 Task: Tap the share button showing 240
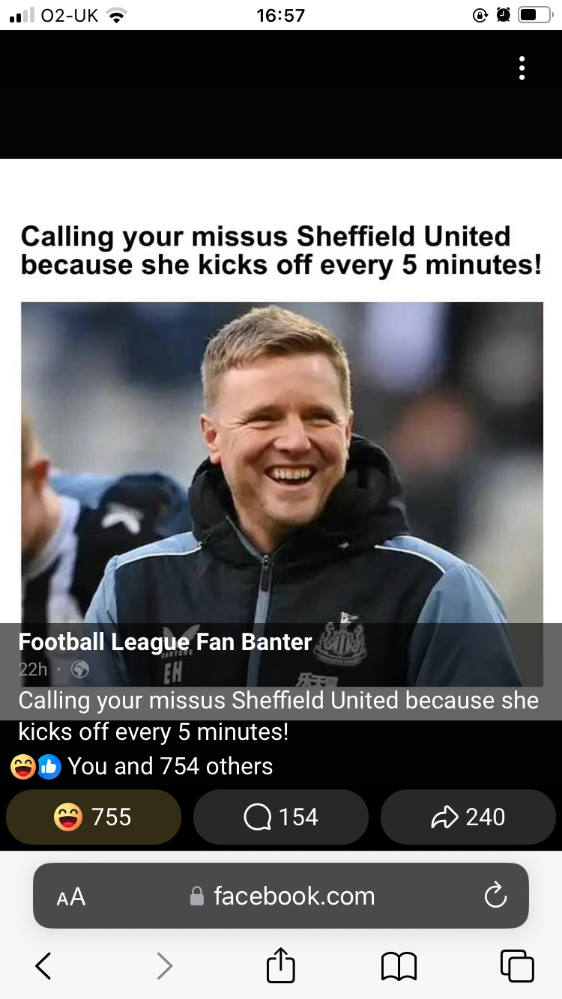(x=468, y=817)
